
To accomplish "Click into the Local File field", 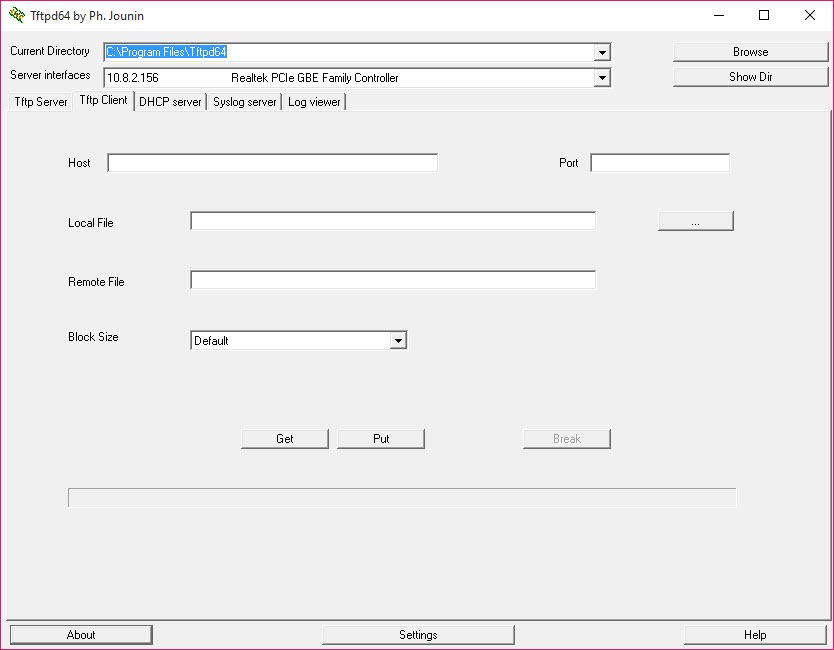I will (x=393, y=221).
